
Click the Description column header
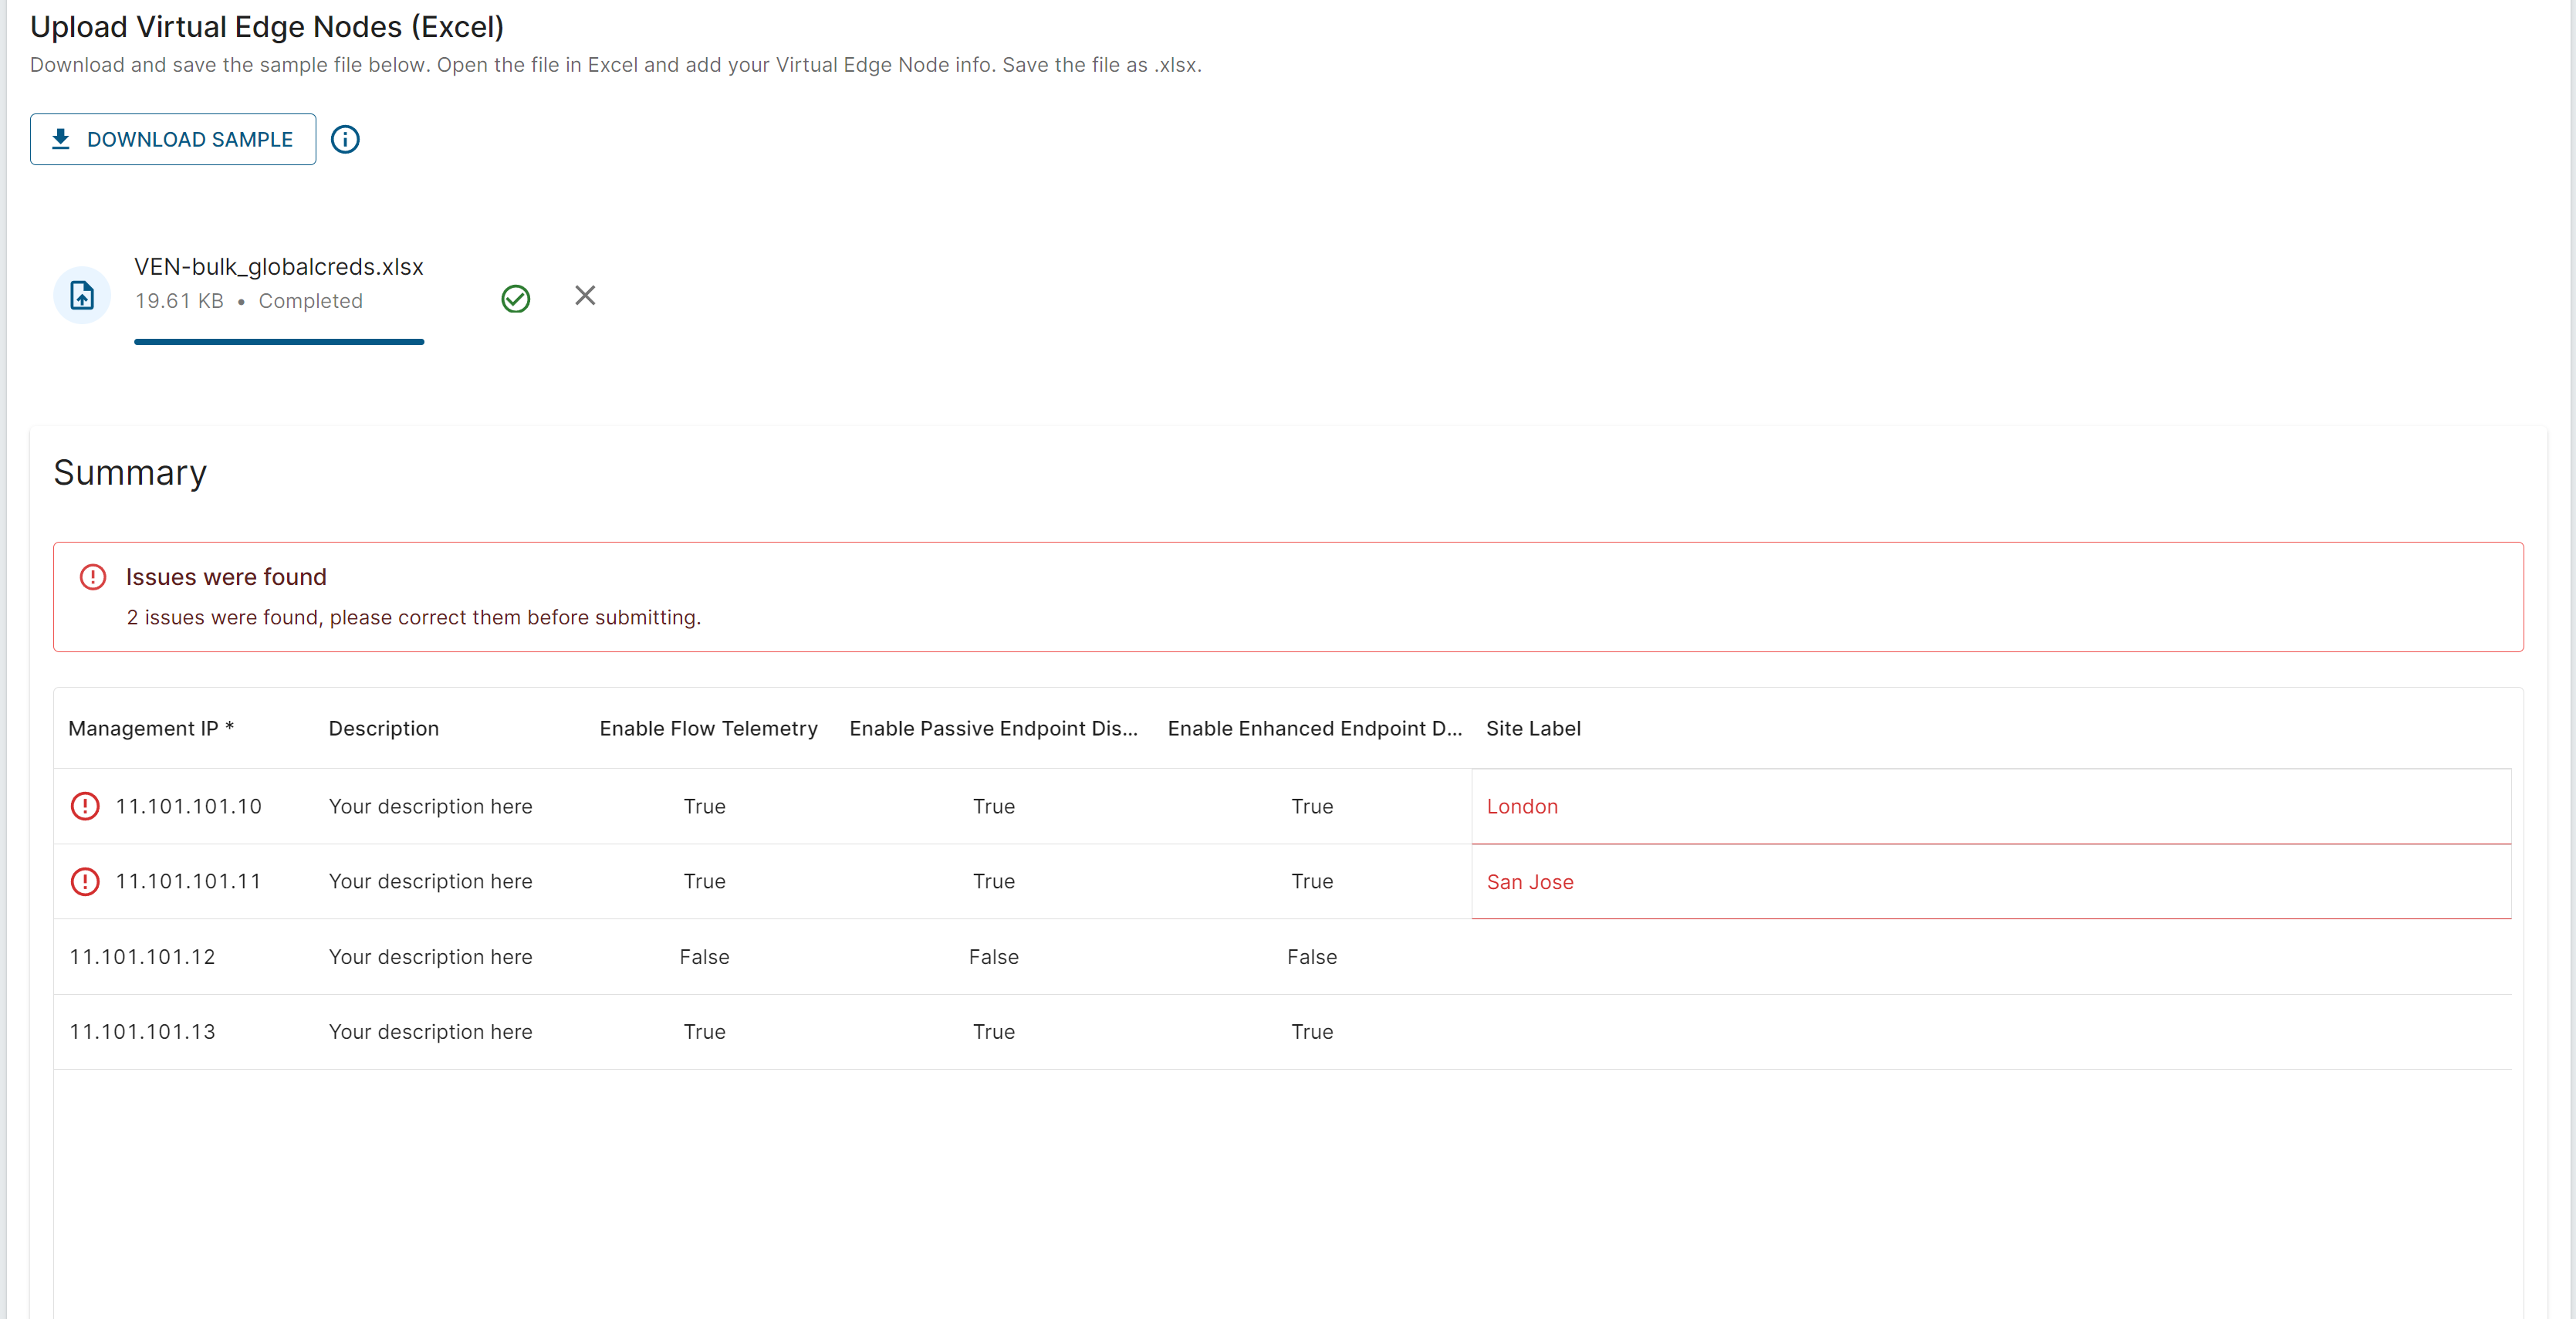point(384,728)
